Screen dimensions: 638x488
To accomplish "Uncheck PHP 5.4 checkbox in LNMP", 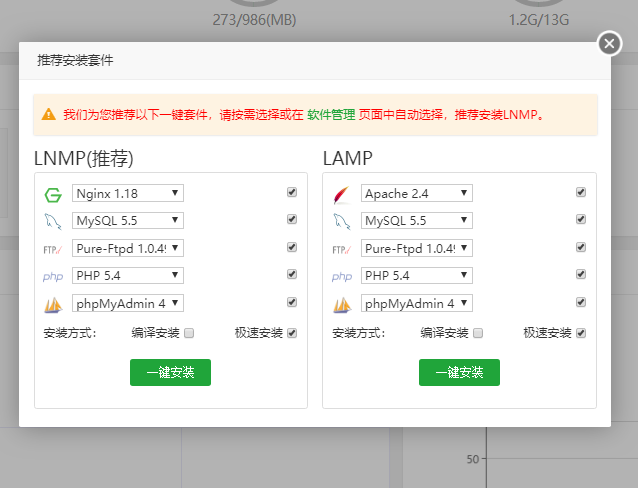I will tap(292, 274).
